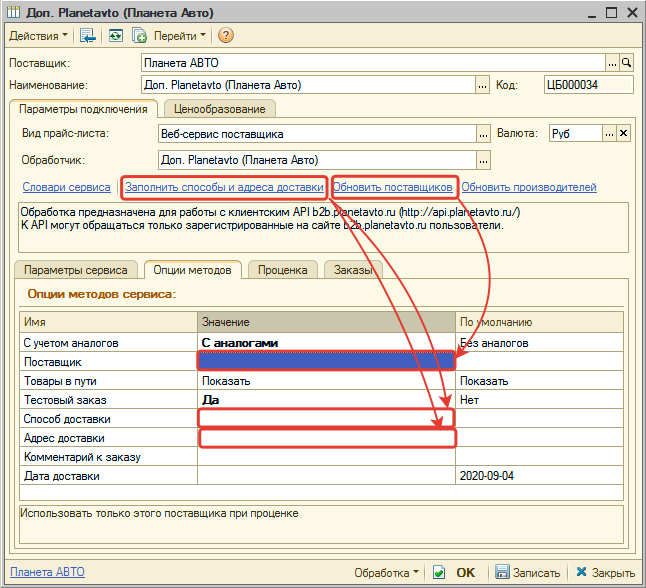The height and width of the screenshot is (588, 646).
Task: Click the Комментарий к заказу value cell
Action: pos(326,457)
